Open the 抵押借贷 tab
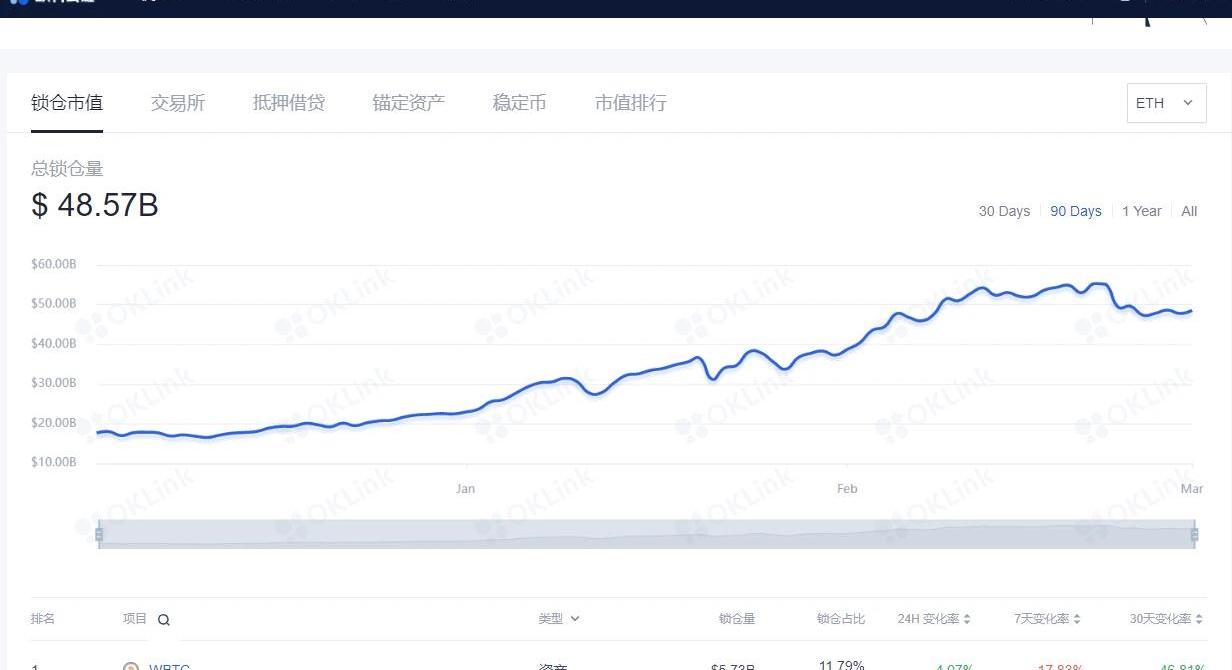The height and width of the screenshot is (670, 1232). (x=289, y=103)
